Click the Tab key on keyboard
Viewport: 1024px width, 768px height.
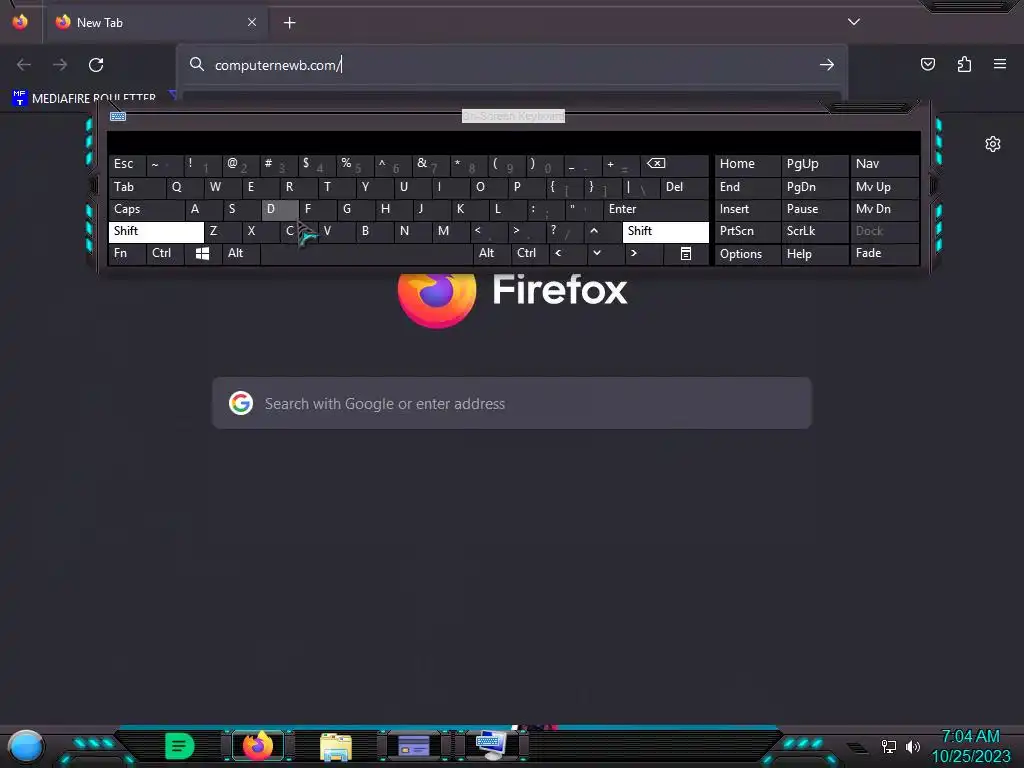point(136,187)
